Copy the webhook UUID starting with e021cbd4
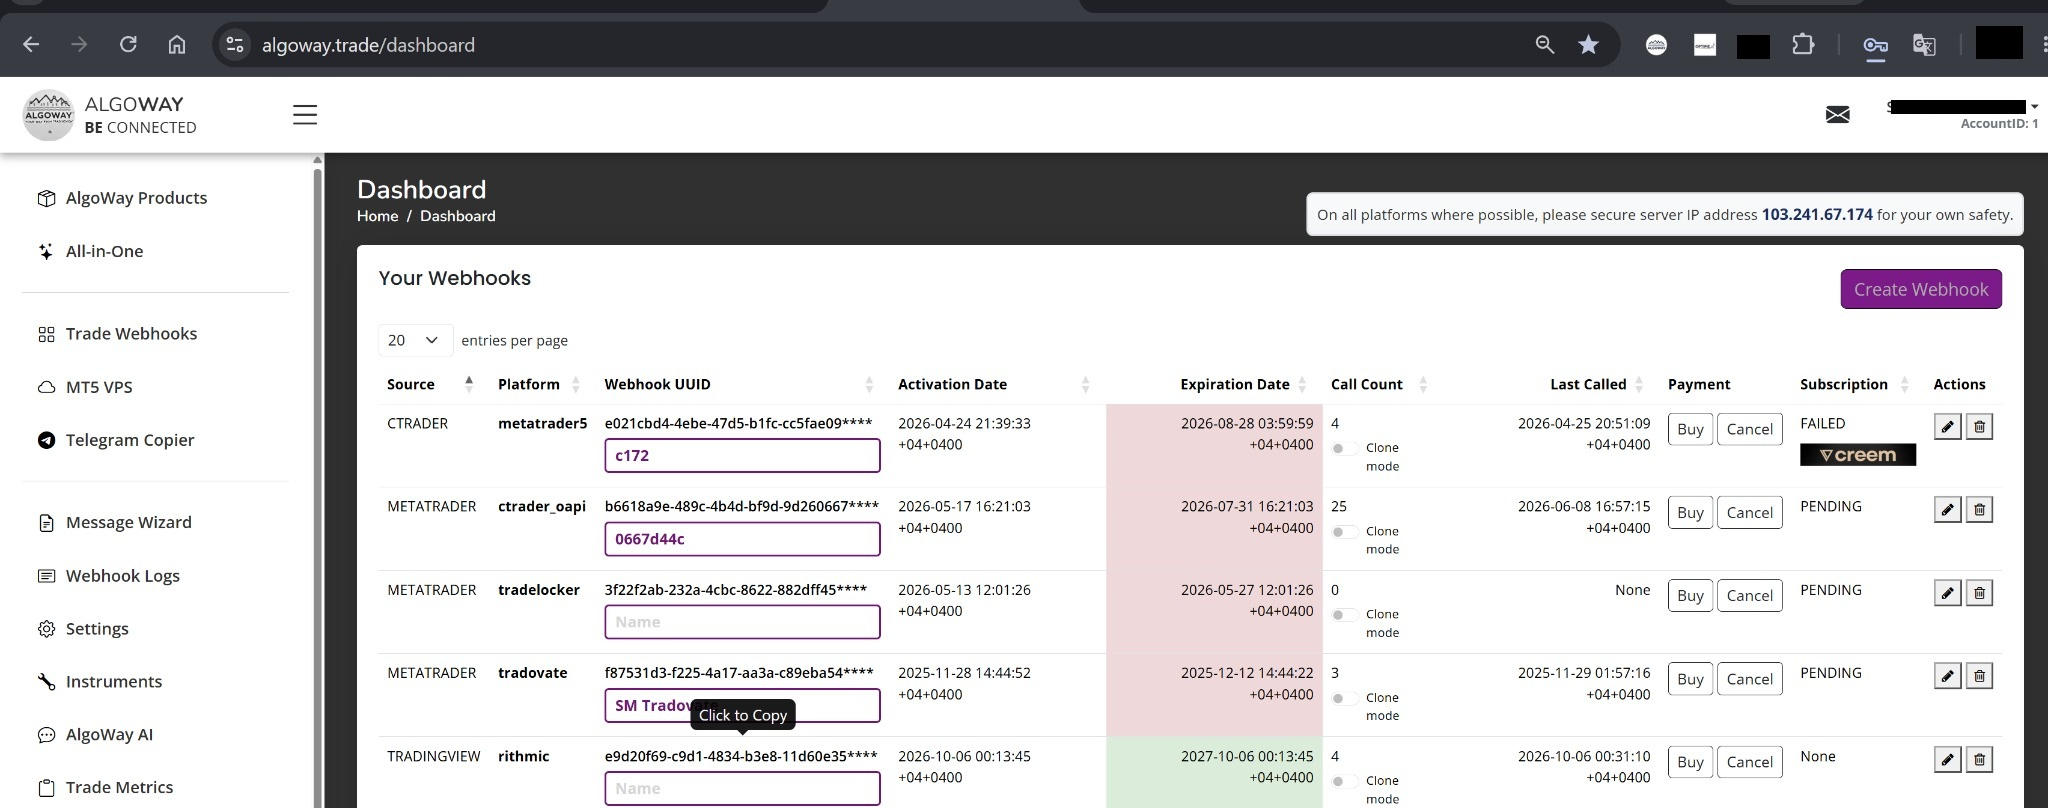 [x=740, y=423]
